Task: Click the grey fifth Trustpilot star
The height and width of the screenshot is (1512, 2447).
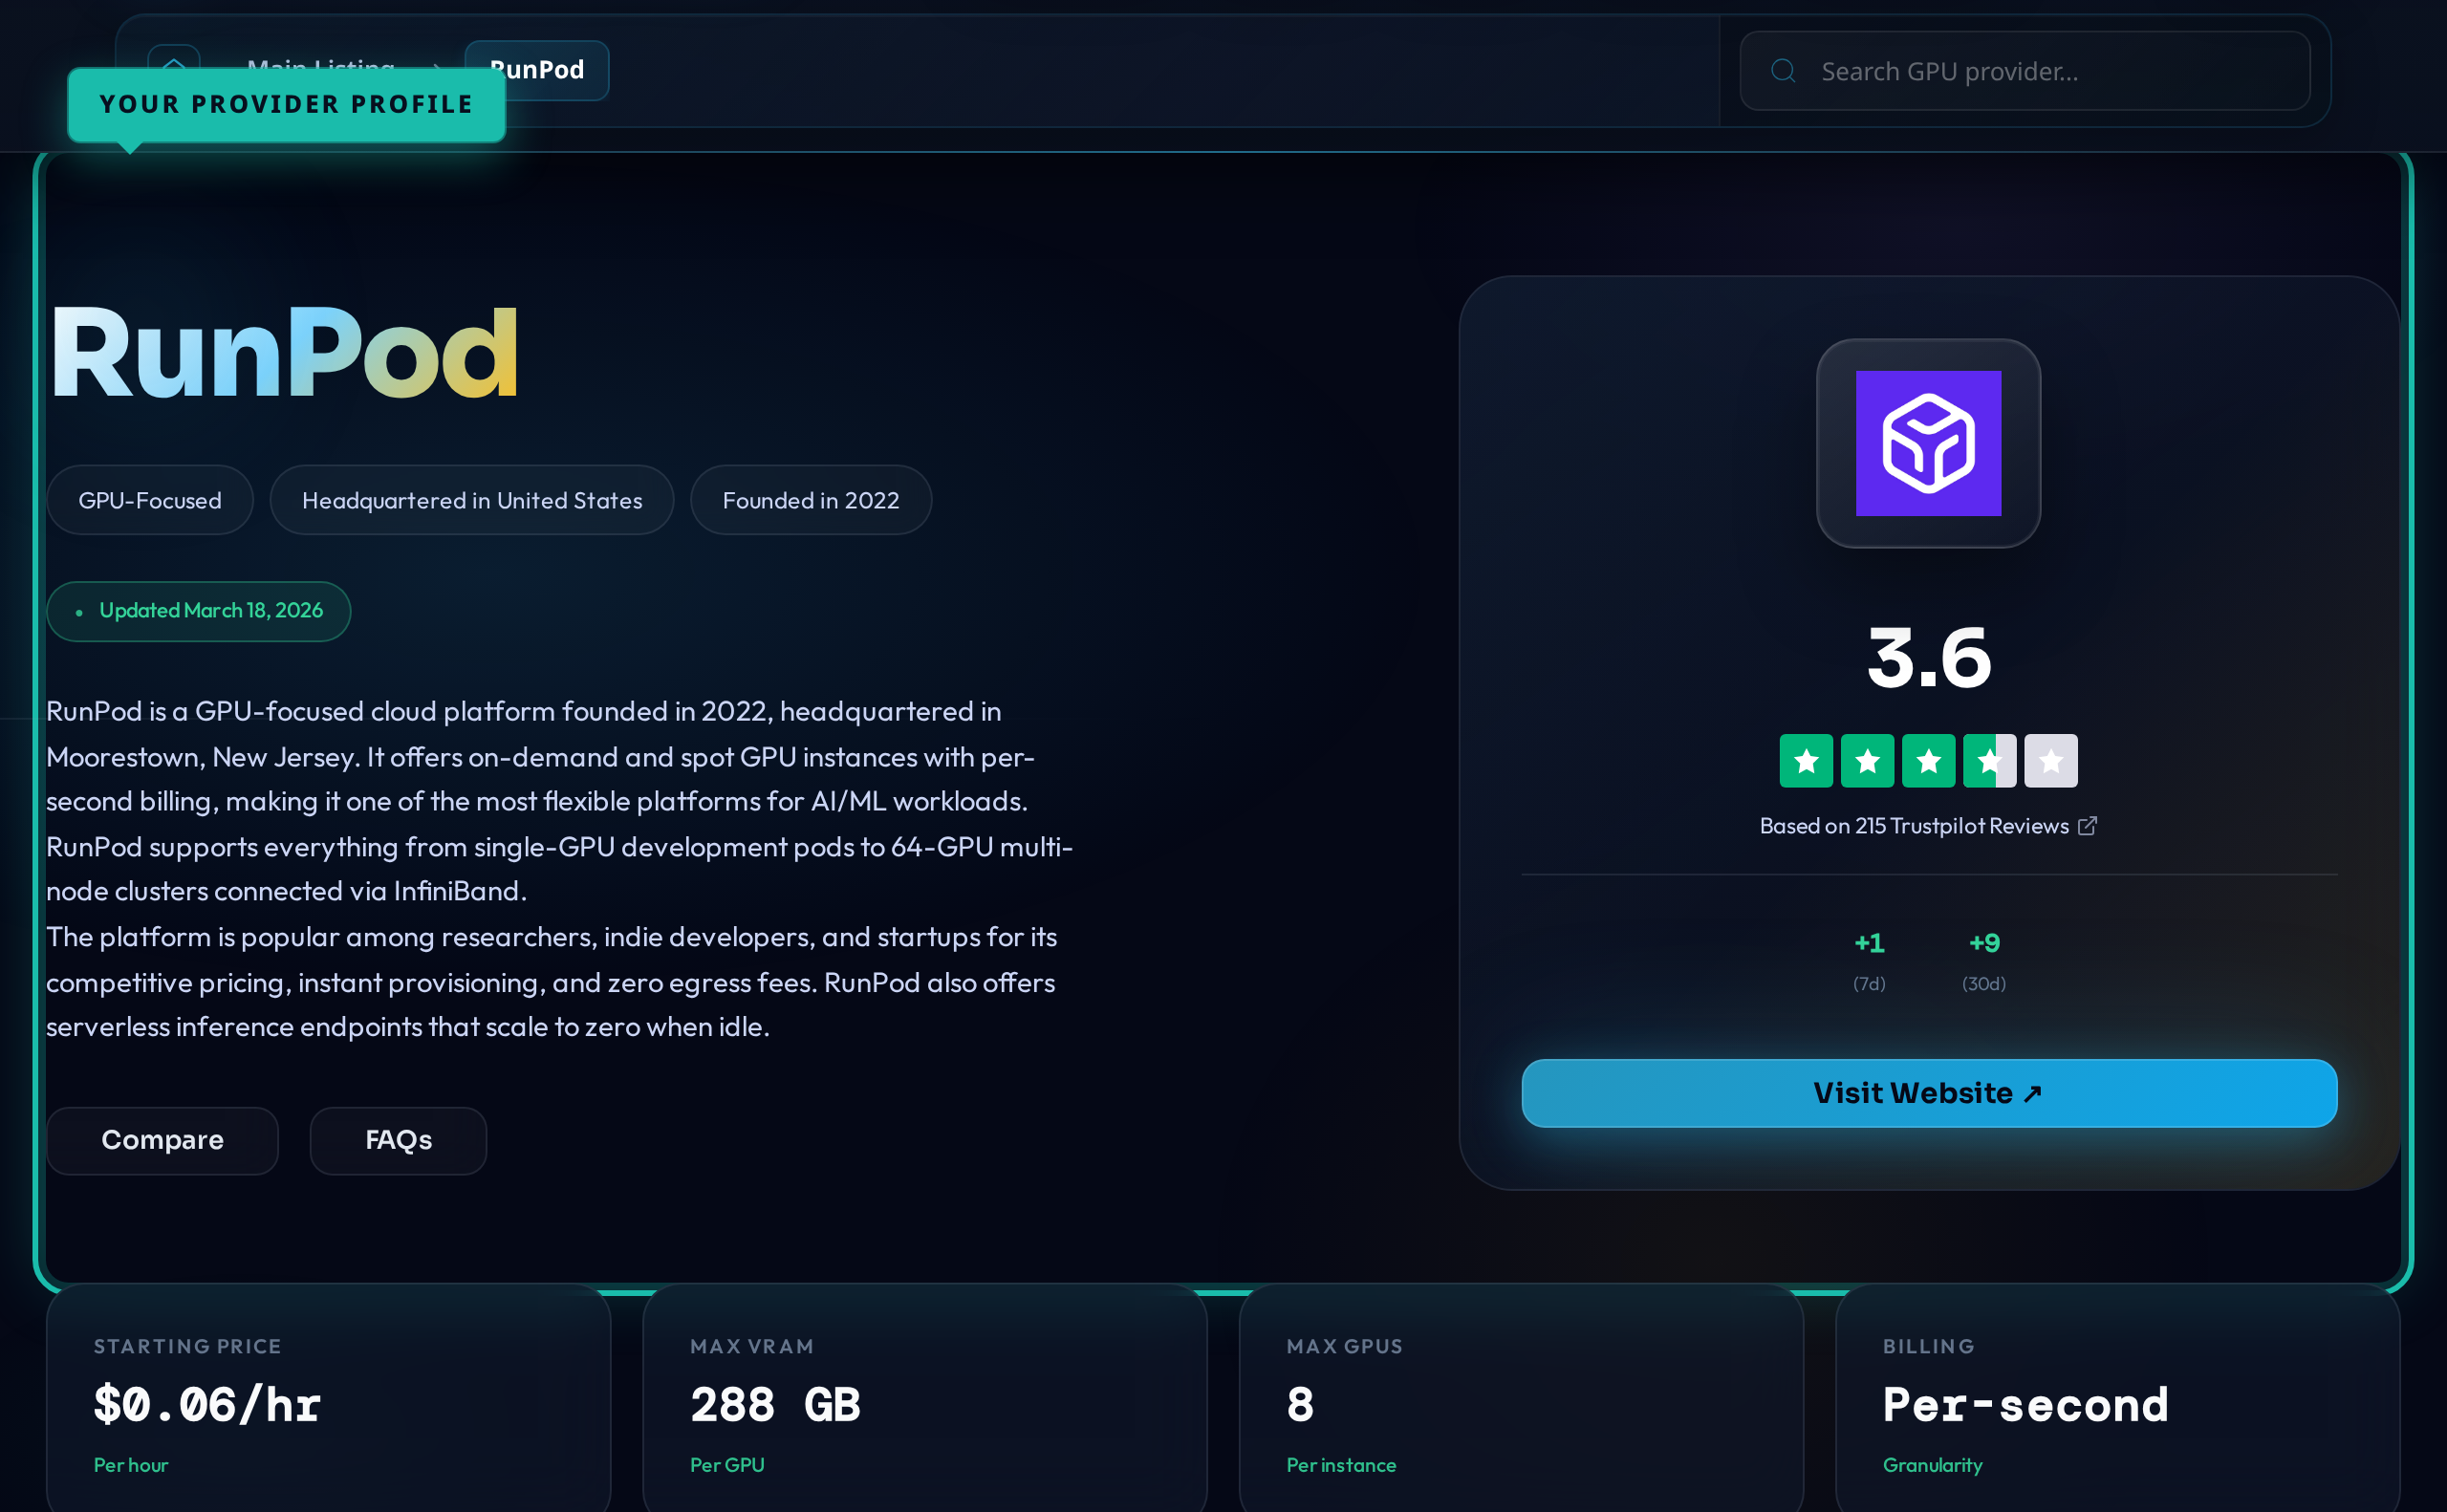Action: (2051, 761)
